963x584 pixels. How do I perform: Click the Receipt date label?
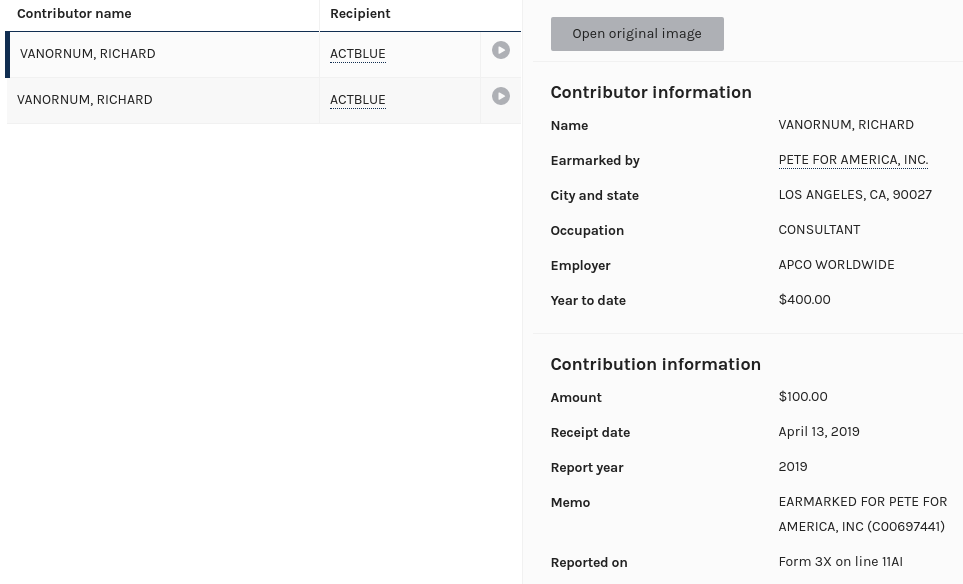coord(590,433)
